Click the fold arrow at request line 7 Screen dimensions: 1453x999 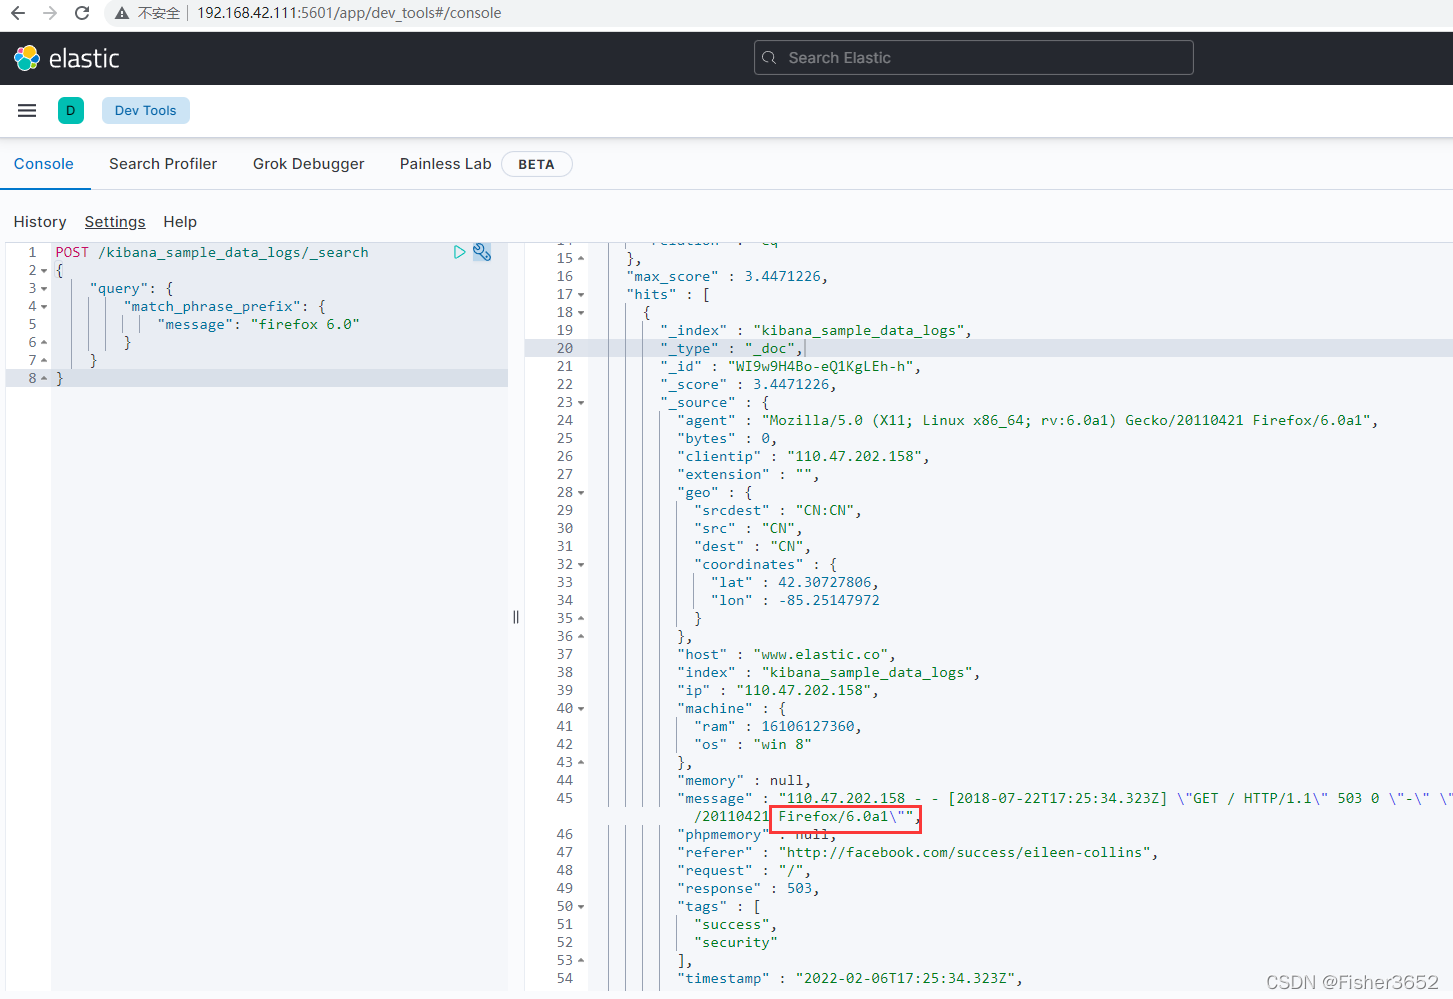coord(44,361)
